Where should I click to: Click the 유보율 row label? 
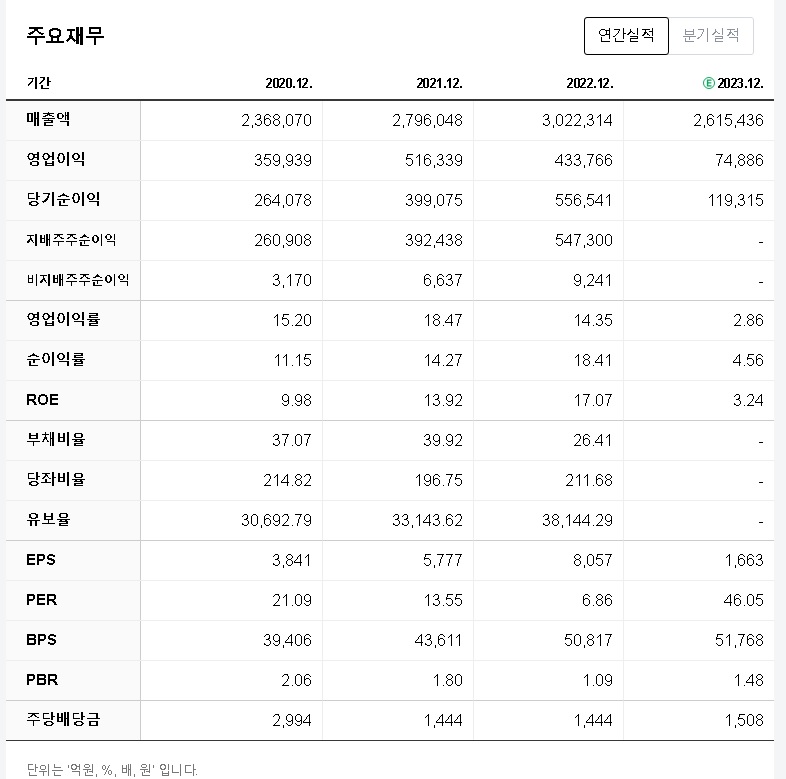(x=48, y=520)
